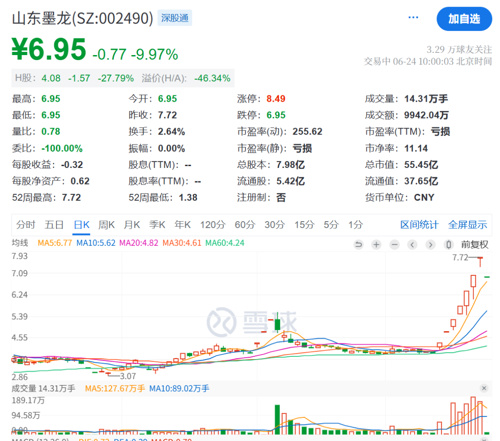Switch to the 五日 chart tab
Screen dimensions: 500x441
click(x=54, y=225)
